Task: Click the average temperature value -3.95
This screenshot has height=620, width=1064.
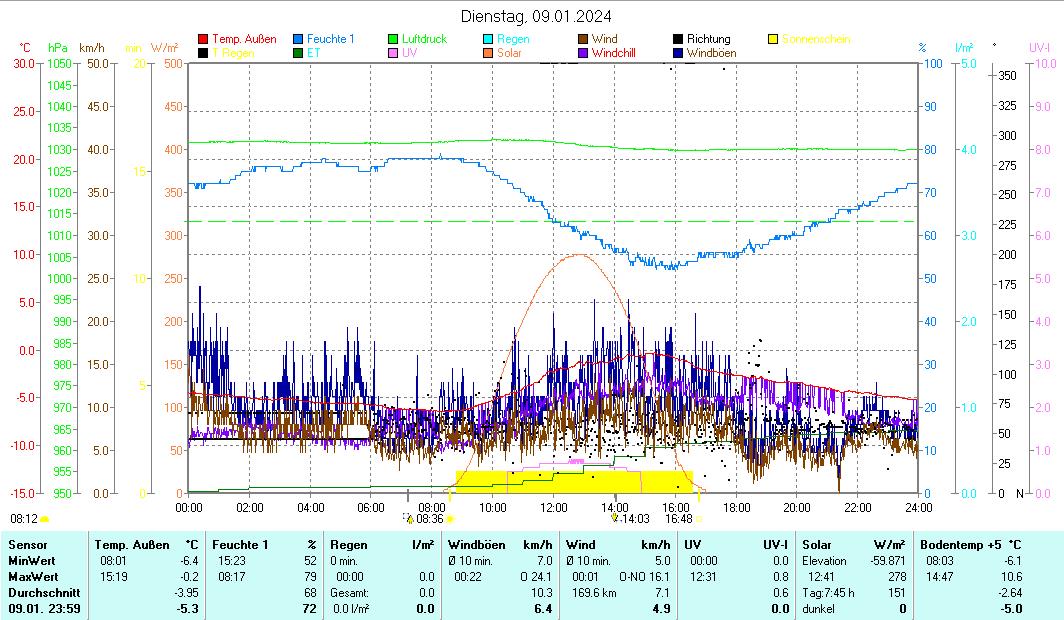Action: click(187, 593)
